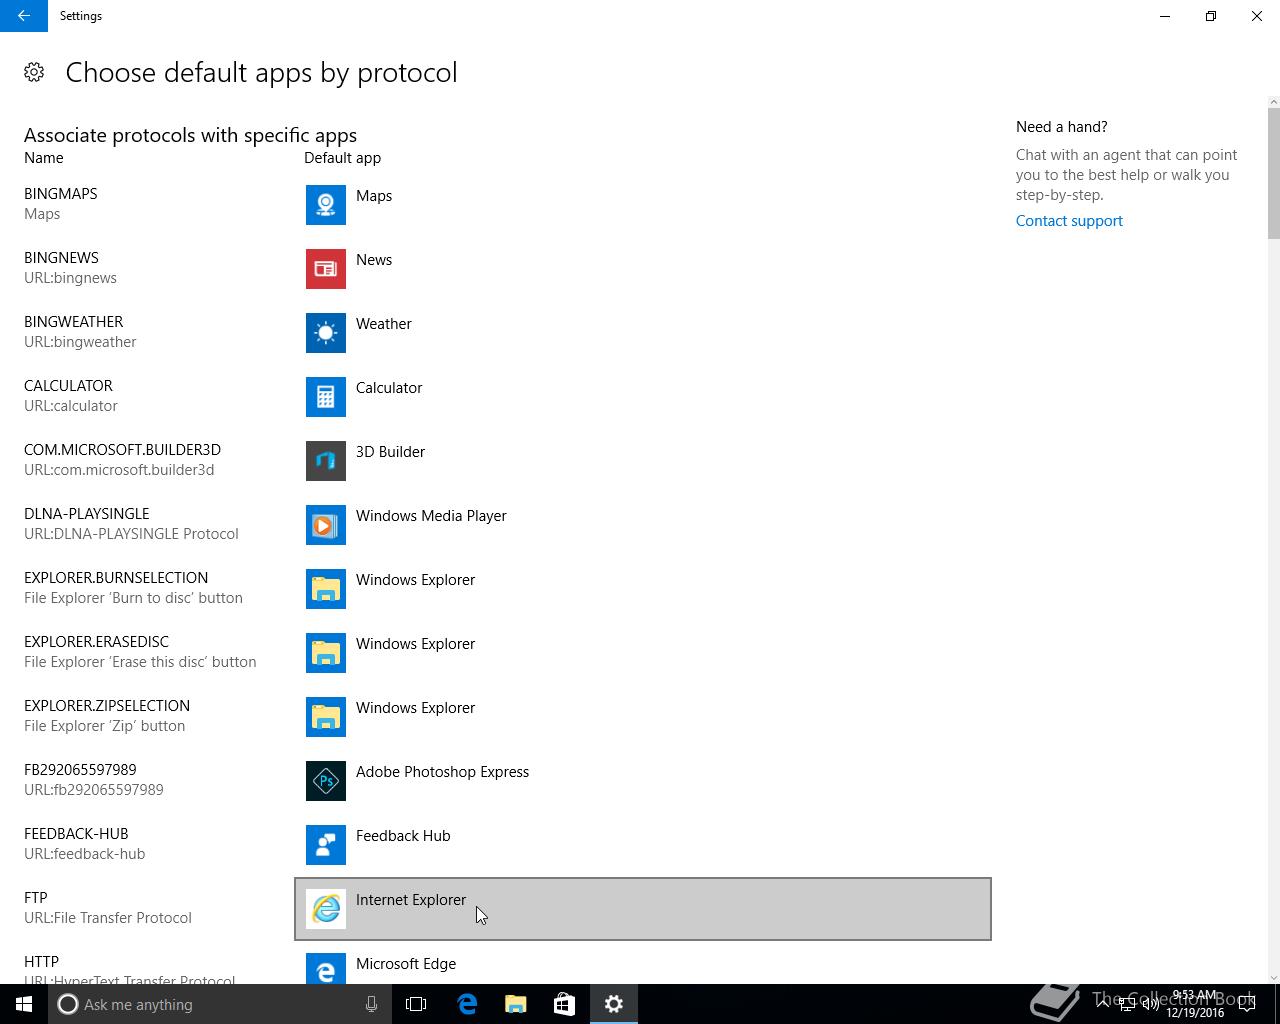Image resolution: width=1280 pixels, height=1024 pixels.
Task: Click the COM.MICROSOFT.BUILDER3D protocol name
Action: pyautogui.click(x=122, y=450)
